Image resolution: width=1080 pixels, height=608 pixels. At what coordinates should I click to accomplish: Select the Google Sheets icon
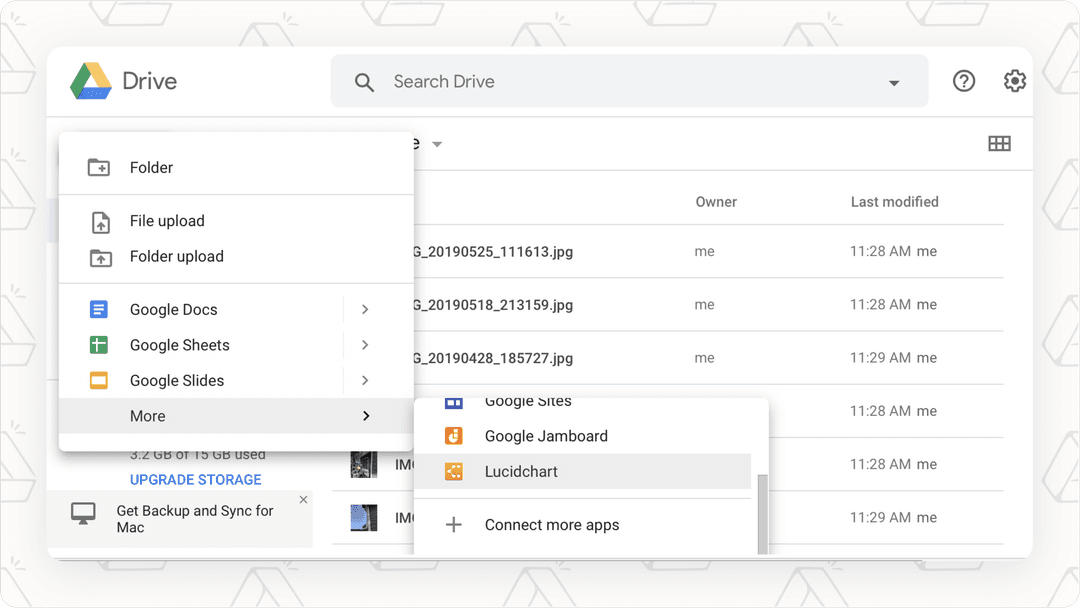coord(98,345)
